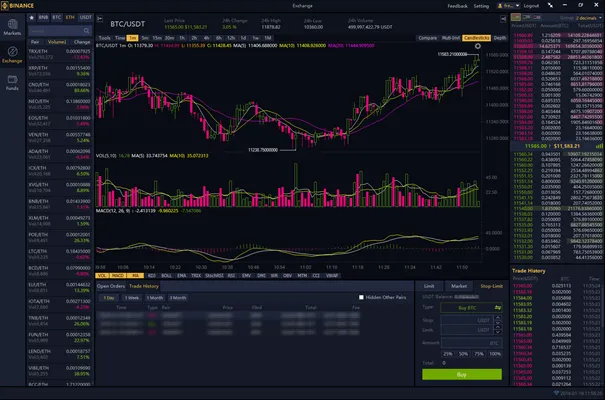Enable the KDJ indicator
Image resolution: width=605 pixels, height=400 pixels.
pyautogui.click(x=152, y=276)
